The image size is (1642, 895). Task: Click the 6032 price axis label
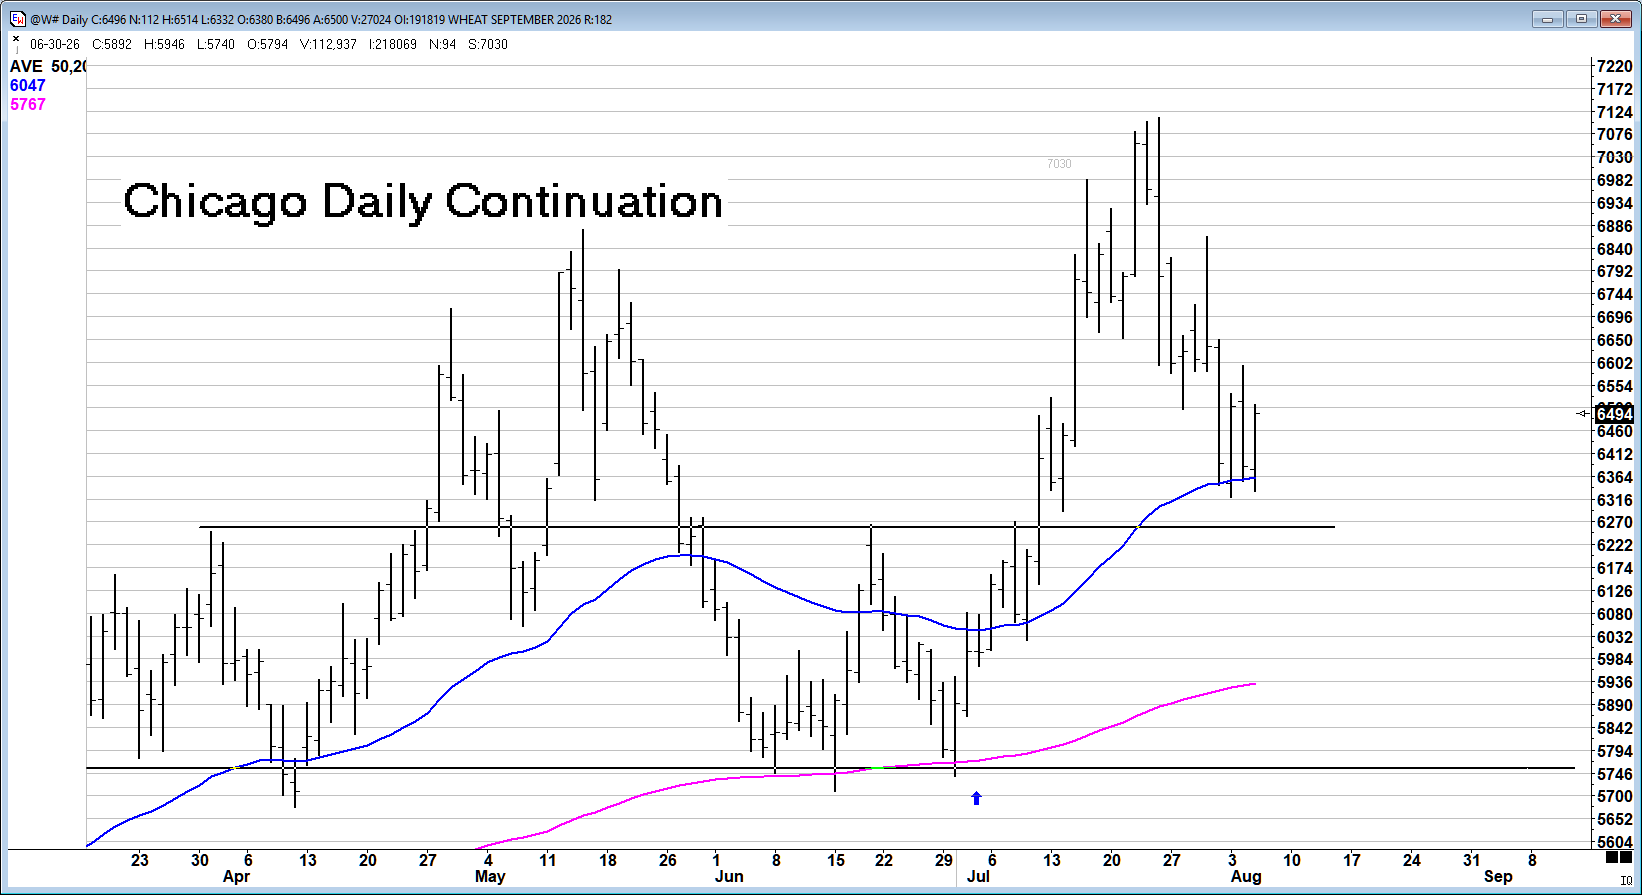coord(1614,637)
